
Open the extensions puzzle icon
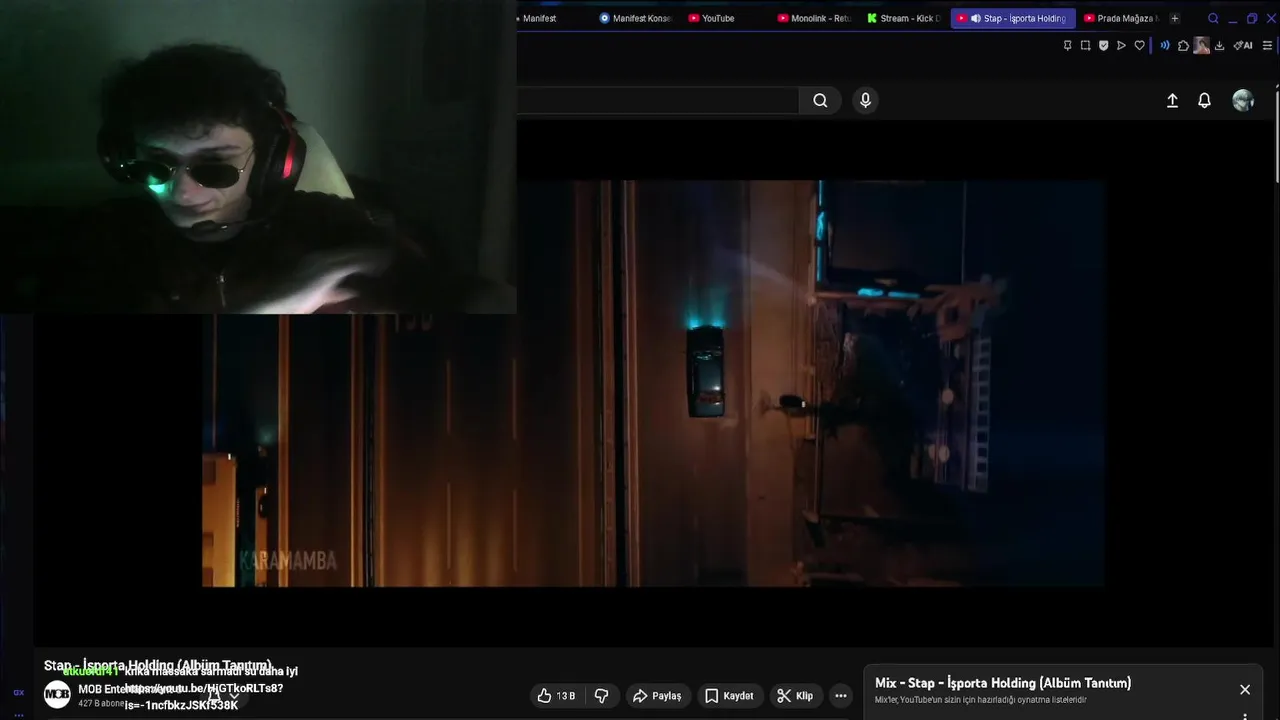click(x=1183, y=45)
